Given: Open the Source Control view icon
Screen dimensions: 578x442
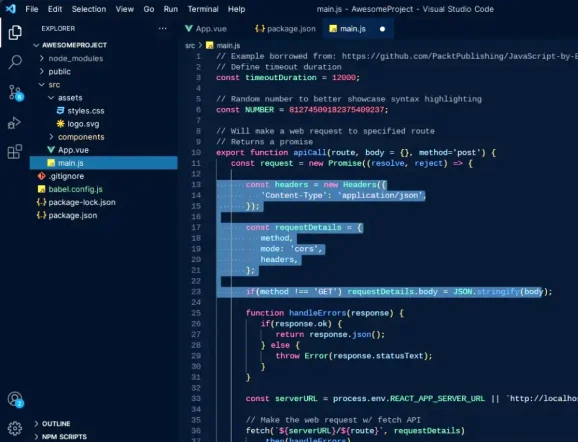Looking at the screenshot, I should (15, 93).
